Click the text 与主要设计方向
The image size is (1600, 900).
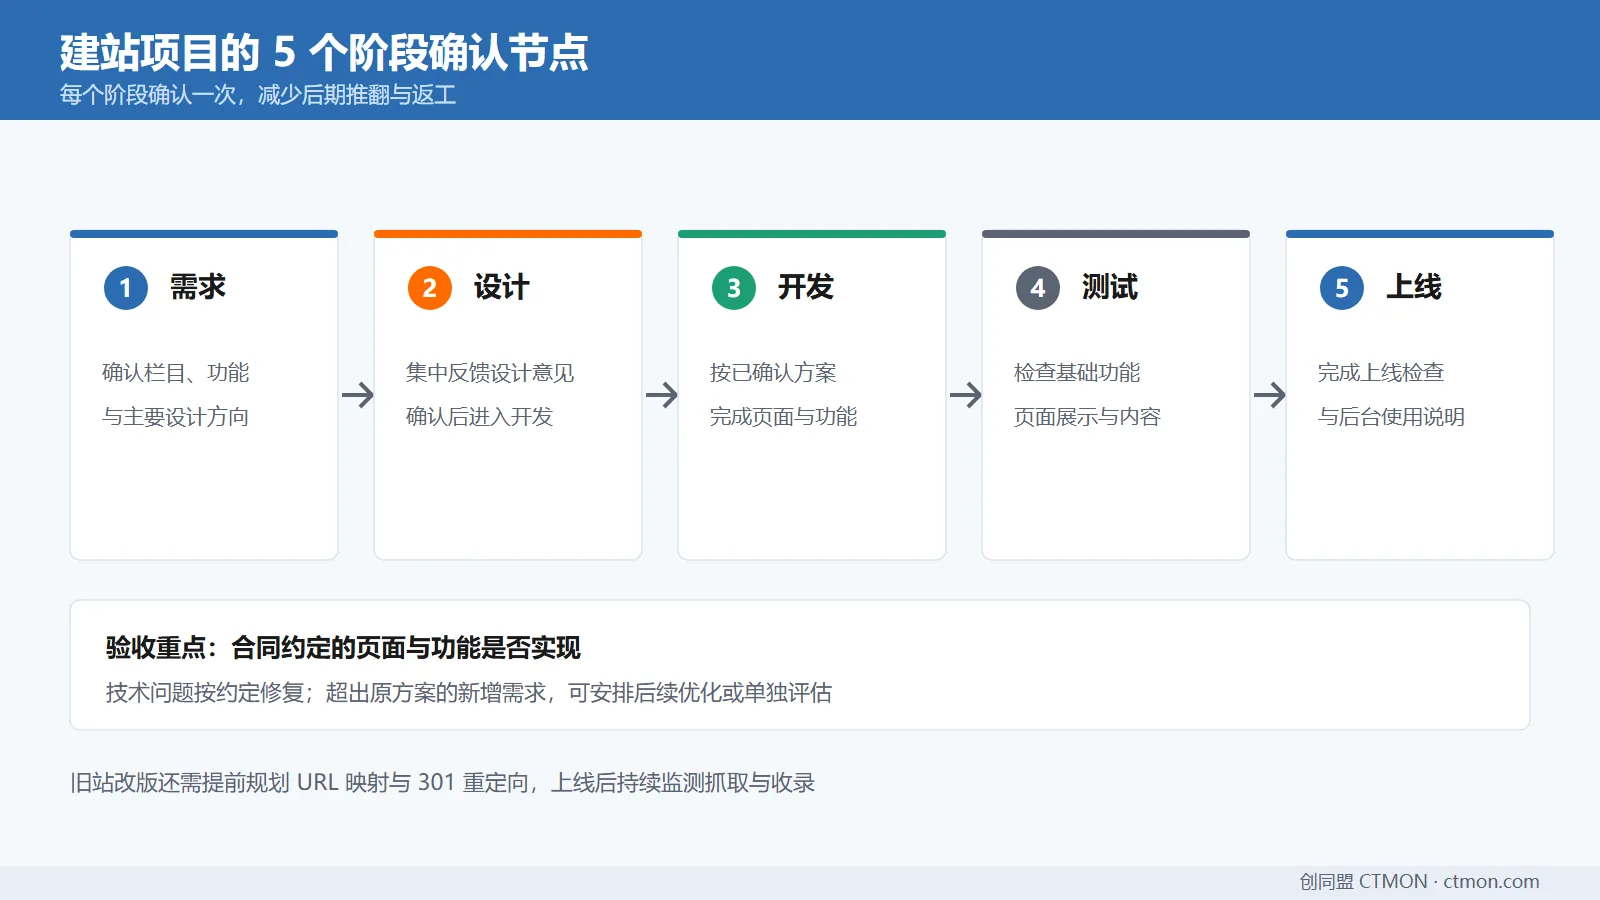176,417
